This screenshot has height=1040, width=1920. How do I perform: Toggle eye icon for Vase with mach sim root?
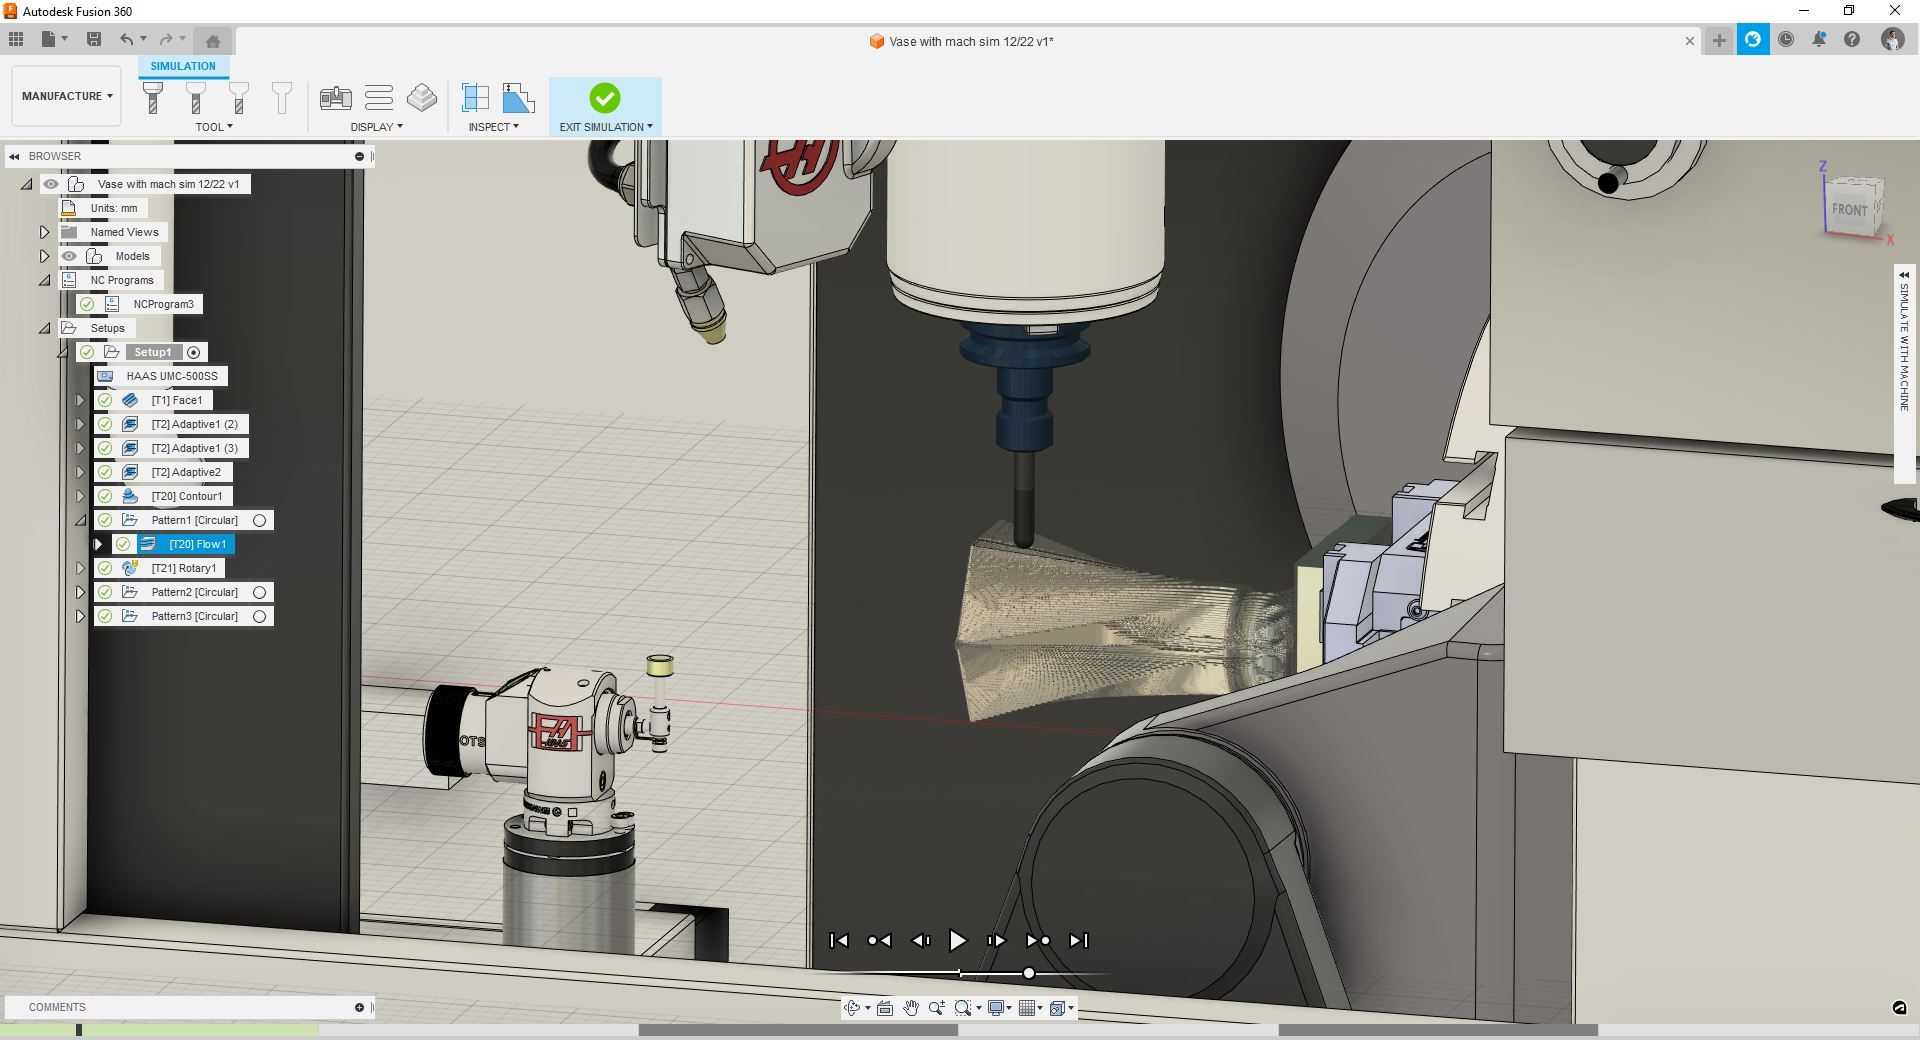[51, 184]
